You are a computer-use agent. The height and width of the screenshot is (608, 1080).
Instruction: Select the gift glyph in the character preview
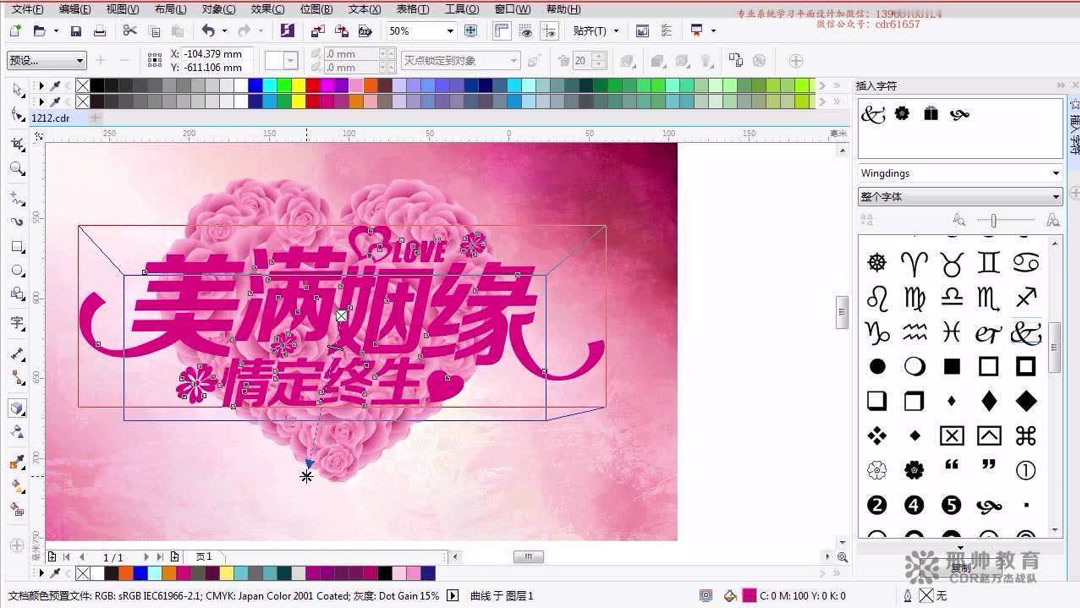tap(930, 113)
